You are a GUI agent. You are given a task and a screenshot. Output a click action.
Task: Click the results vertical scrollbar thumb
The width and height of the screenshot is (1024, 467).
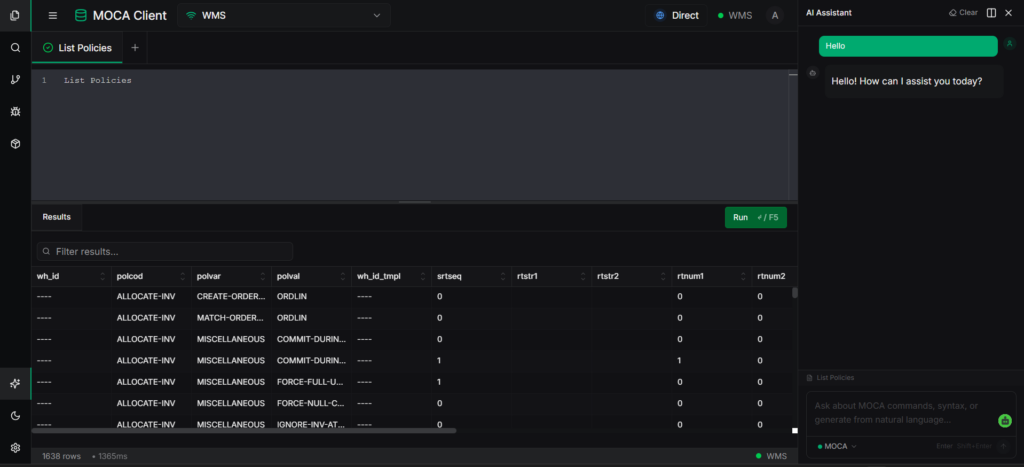click(795, 293)
